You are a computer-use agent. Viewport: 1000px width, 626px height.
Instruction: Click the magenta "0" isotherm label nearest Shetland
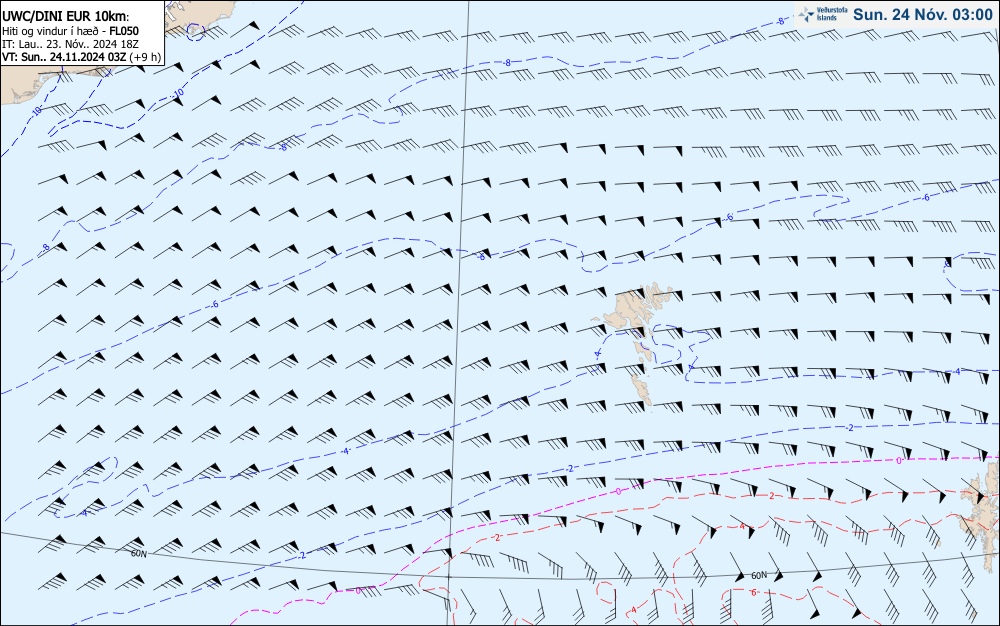[899, 460]
